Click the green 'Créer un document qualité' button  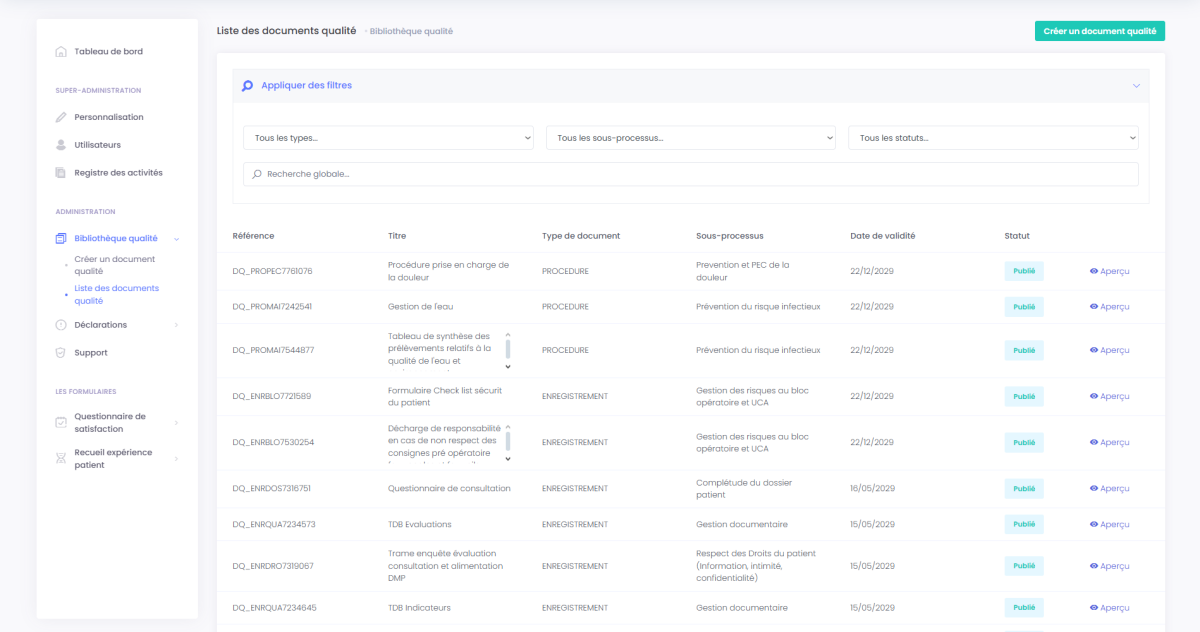click(1099, 31)
